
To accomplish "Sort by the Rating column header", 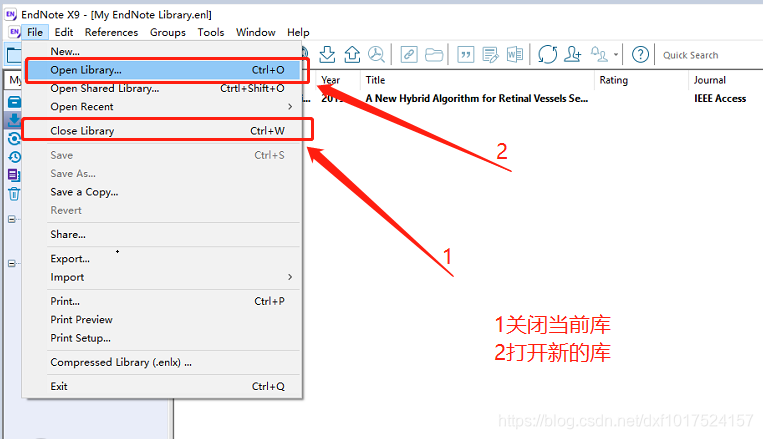I will click(641, 80).
